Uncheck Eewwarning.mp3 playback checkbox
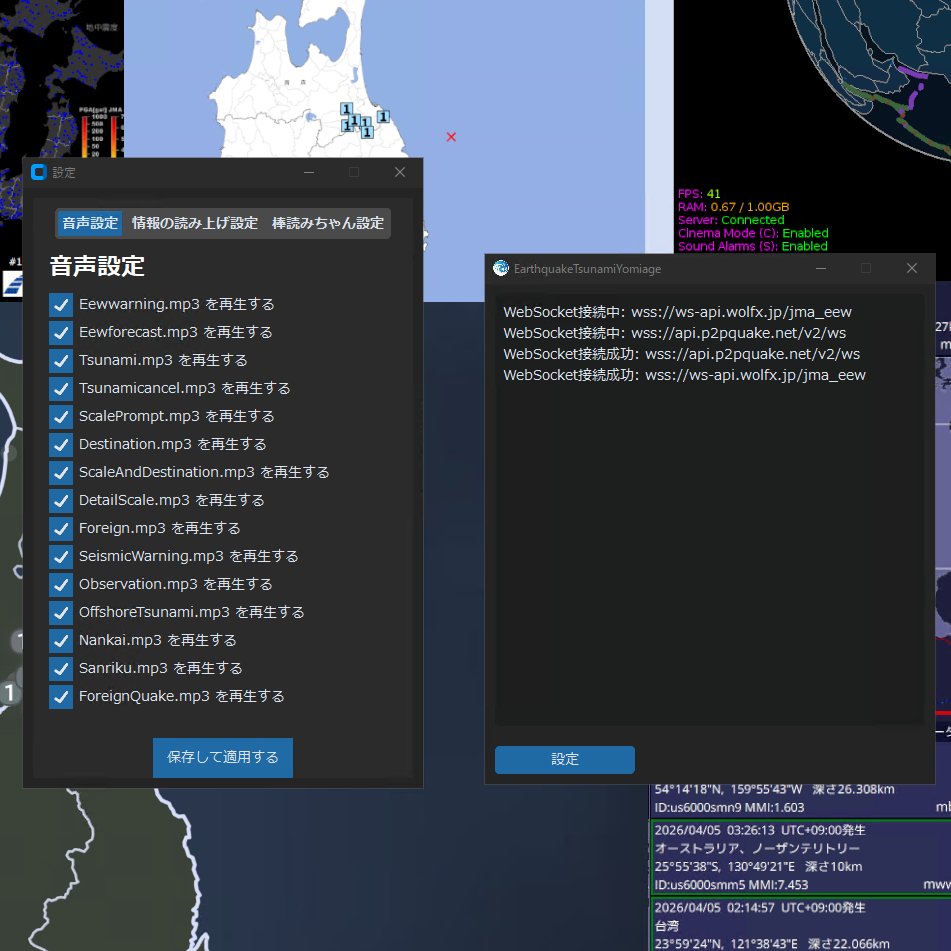The width and height of the screenshot is (951, 951). (x=61, y=304)
